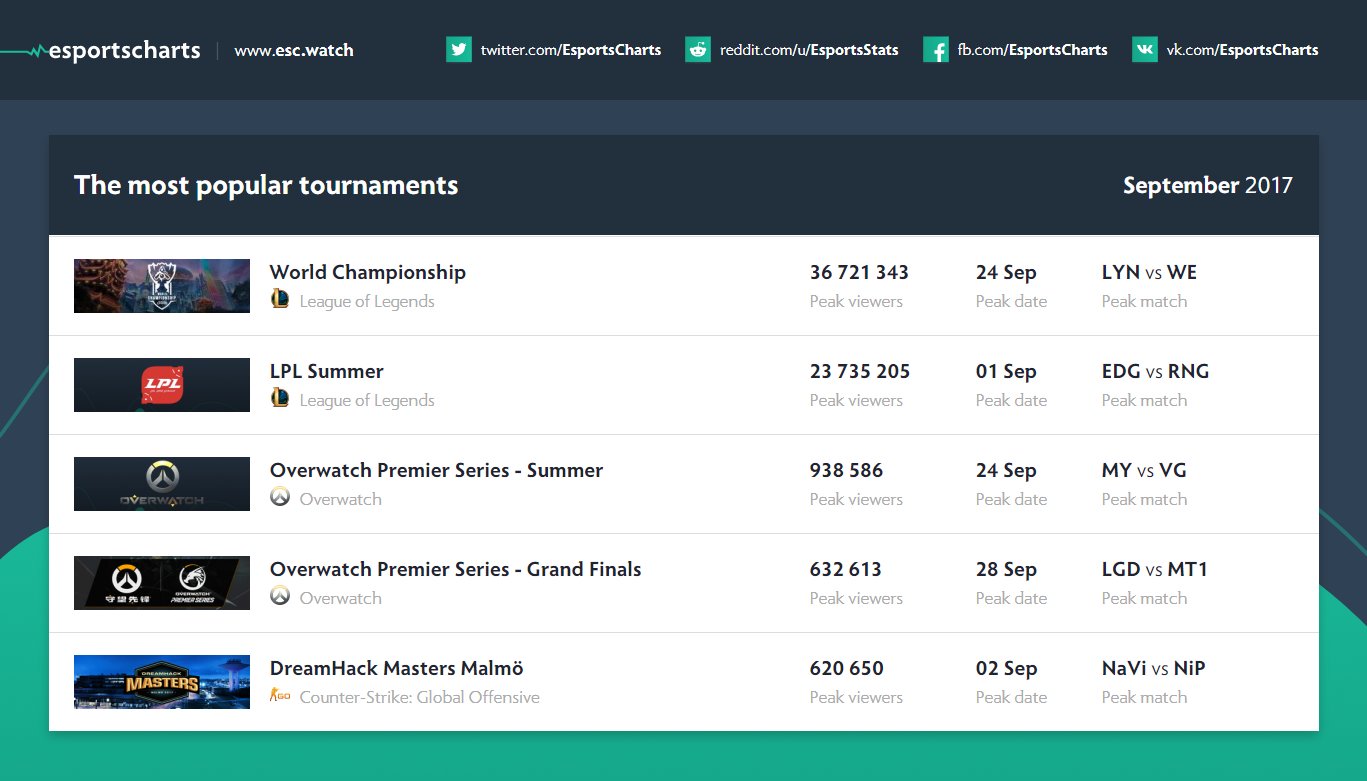The width and height of the screenshot is (1367, 781).
Task: Click the World Championship tournament title
Action: (368, 272)
